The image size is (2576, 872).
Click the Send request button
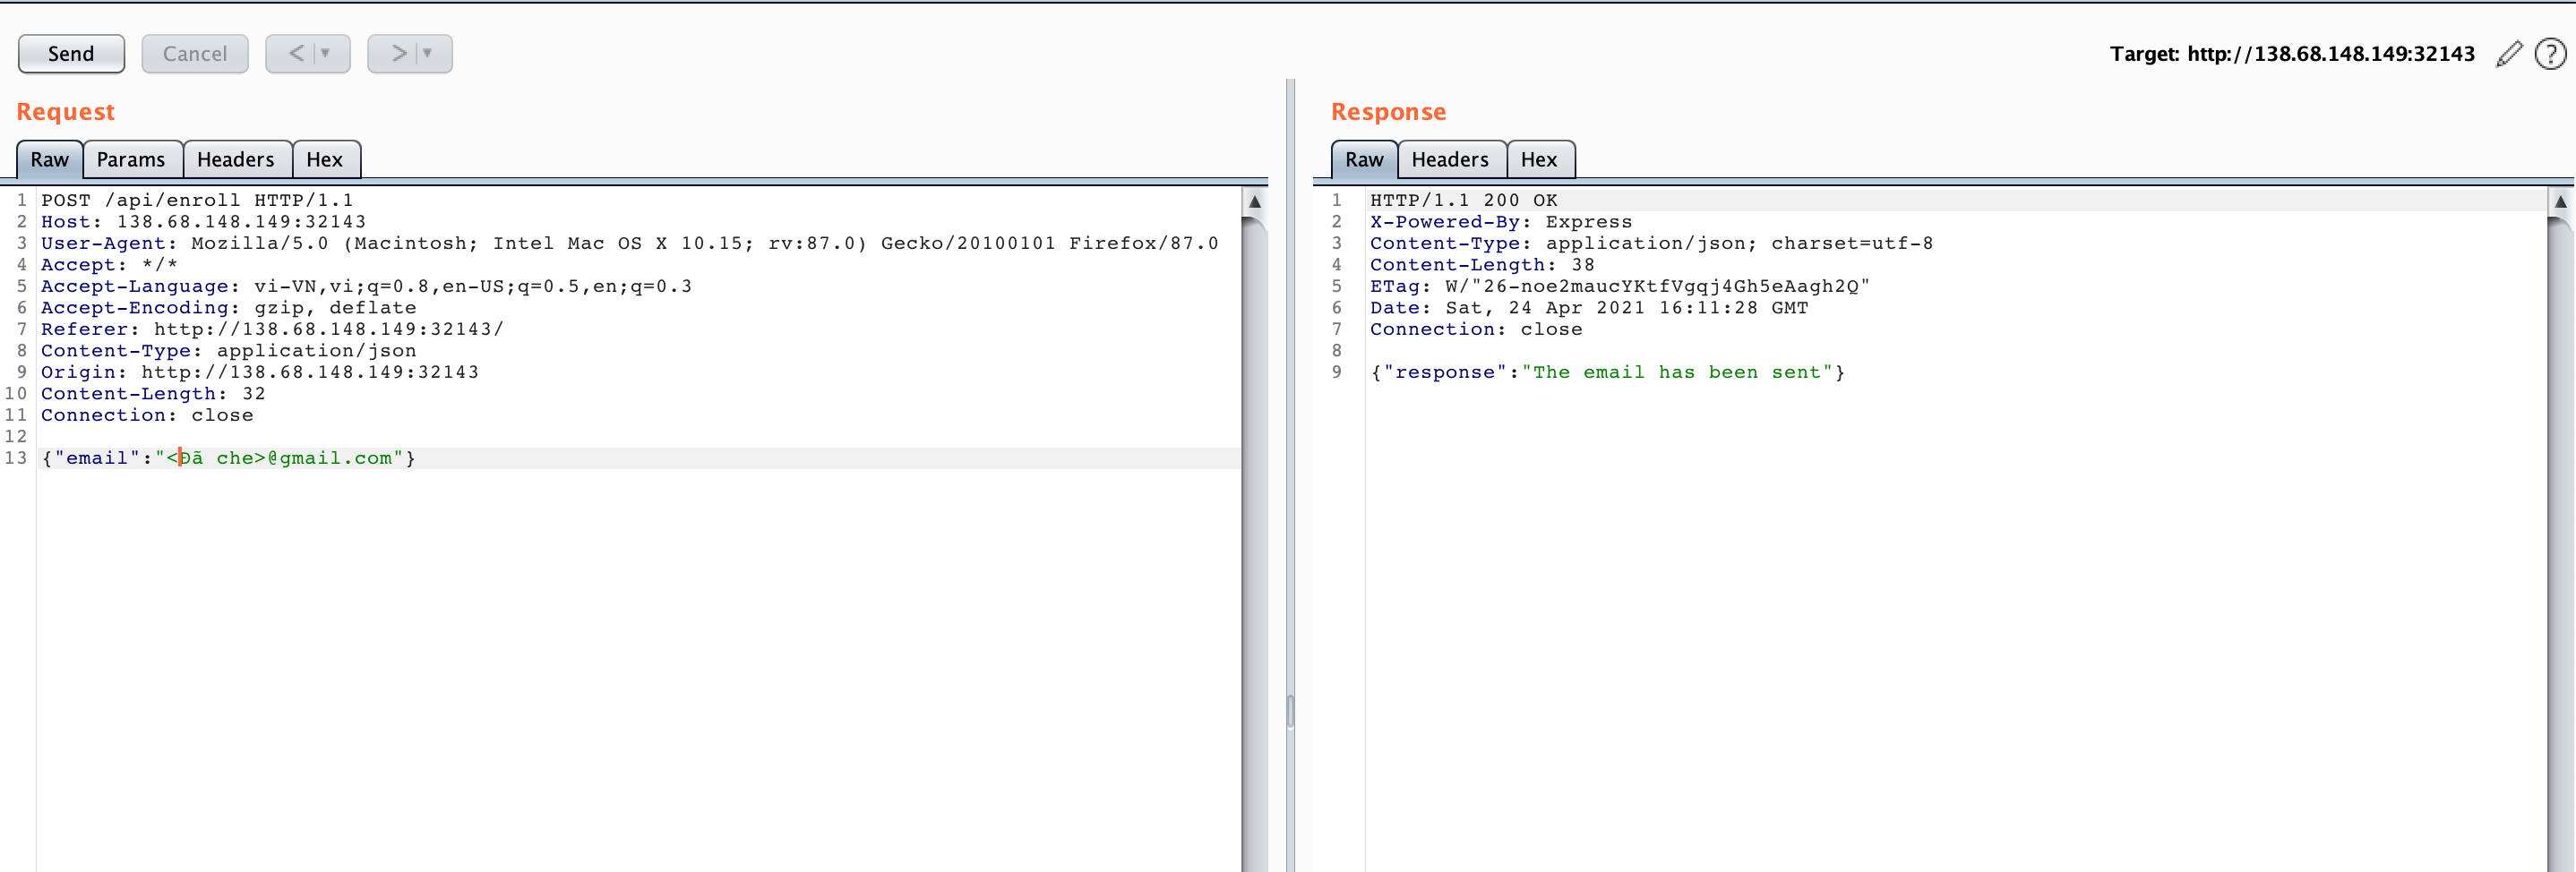(71, 54)
